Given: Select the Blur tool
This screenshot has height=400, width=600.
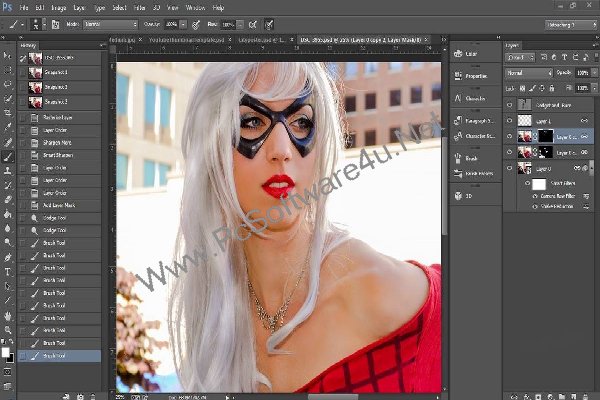Looking at the screenshot, I should 7,229.
